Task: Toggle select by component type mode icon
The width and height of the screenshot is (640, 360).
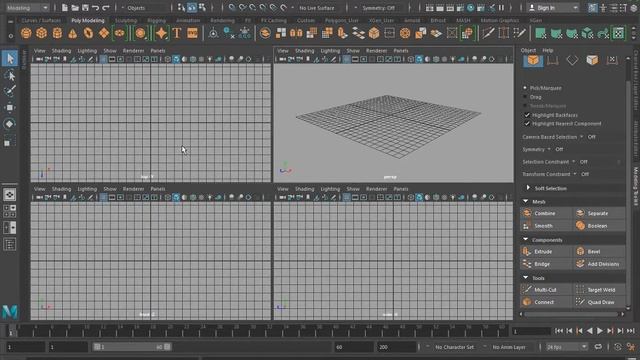Action: point(202,8)
